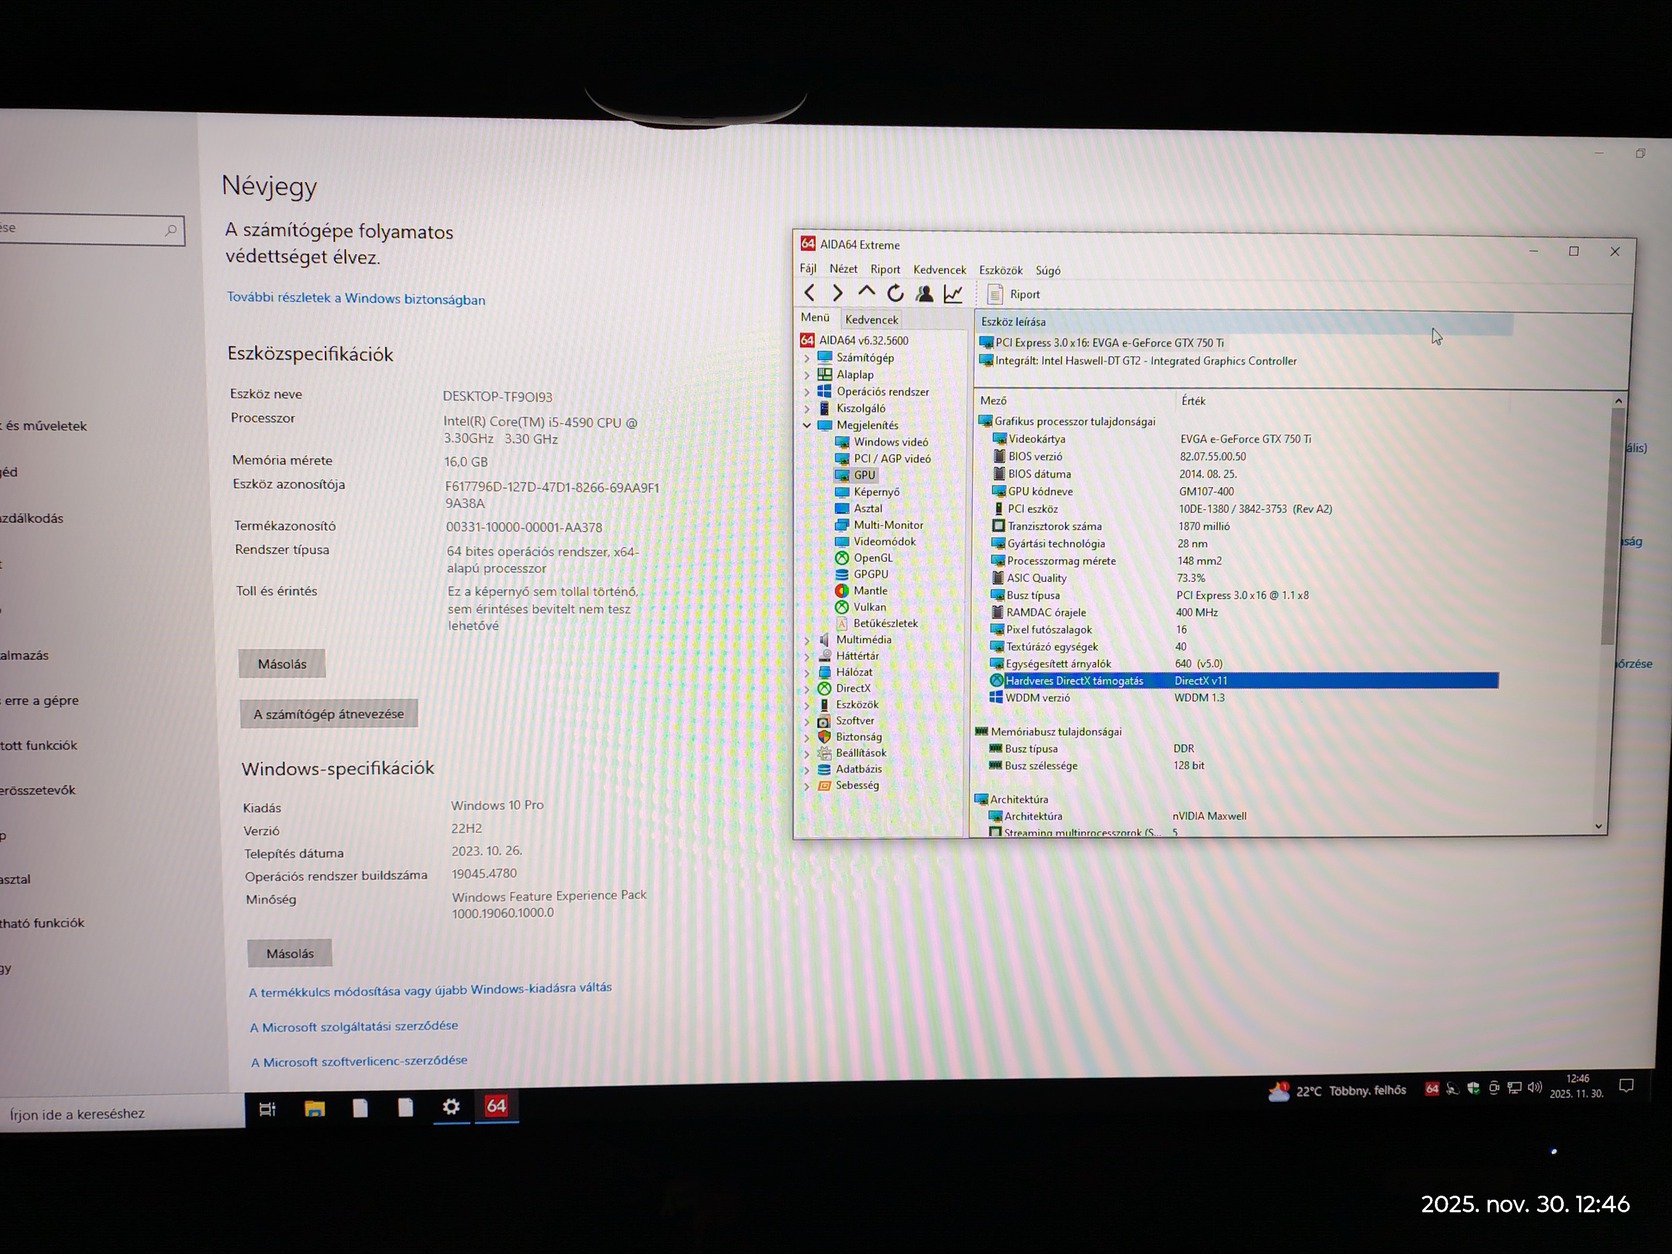Image resolution: width=1672 pixels, height=1254 pixels.
Task: Open További részletek a Windows biztonságban link
Action: (x=356, y=298)
